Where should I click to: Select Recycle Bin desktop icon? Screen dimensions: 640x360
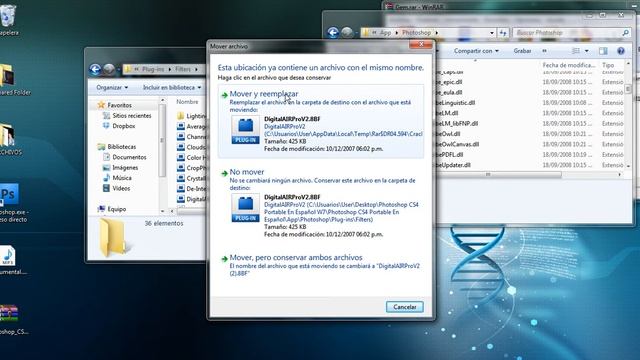pos(9,20)
